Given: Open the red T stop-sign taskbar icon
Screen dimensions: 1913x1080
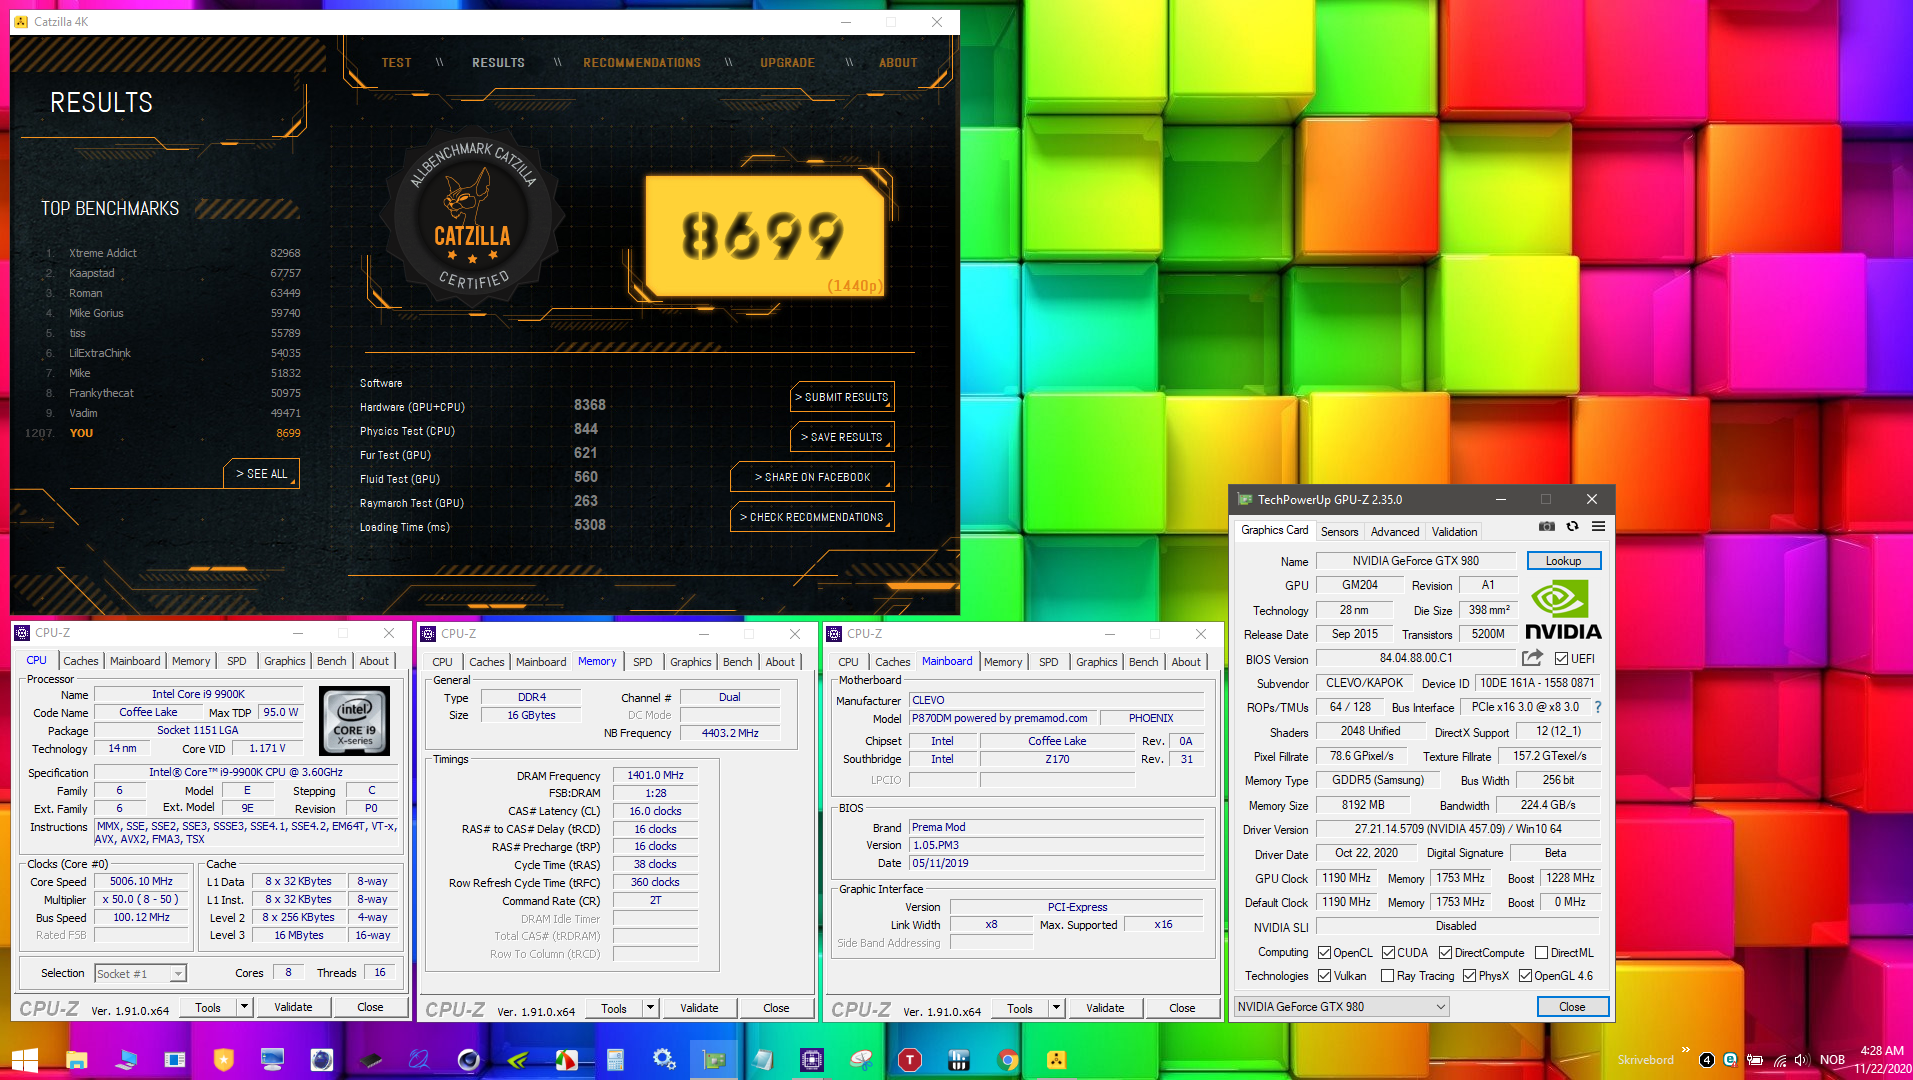Looking at the screenshot, I should coord(909,1060).
